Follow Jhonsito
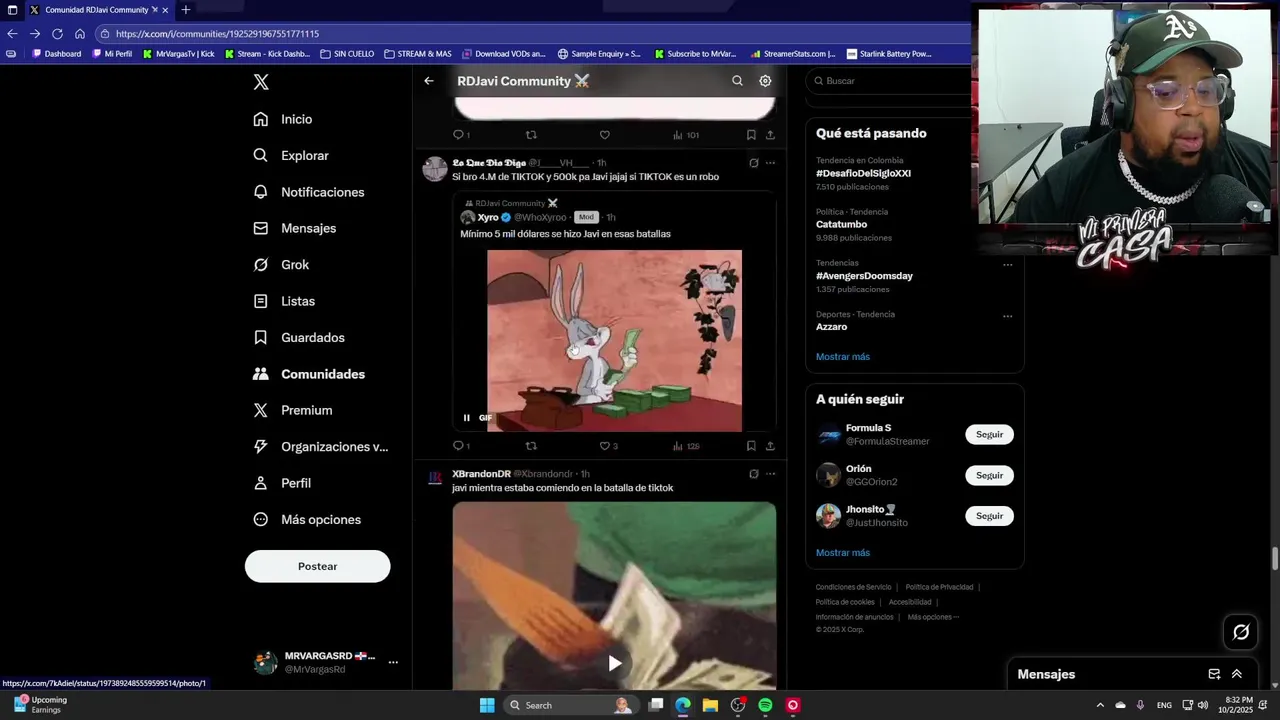Image resolution: width=1280 pixels, height=720 pixels. point(989,516)
